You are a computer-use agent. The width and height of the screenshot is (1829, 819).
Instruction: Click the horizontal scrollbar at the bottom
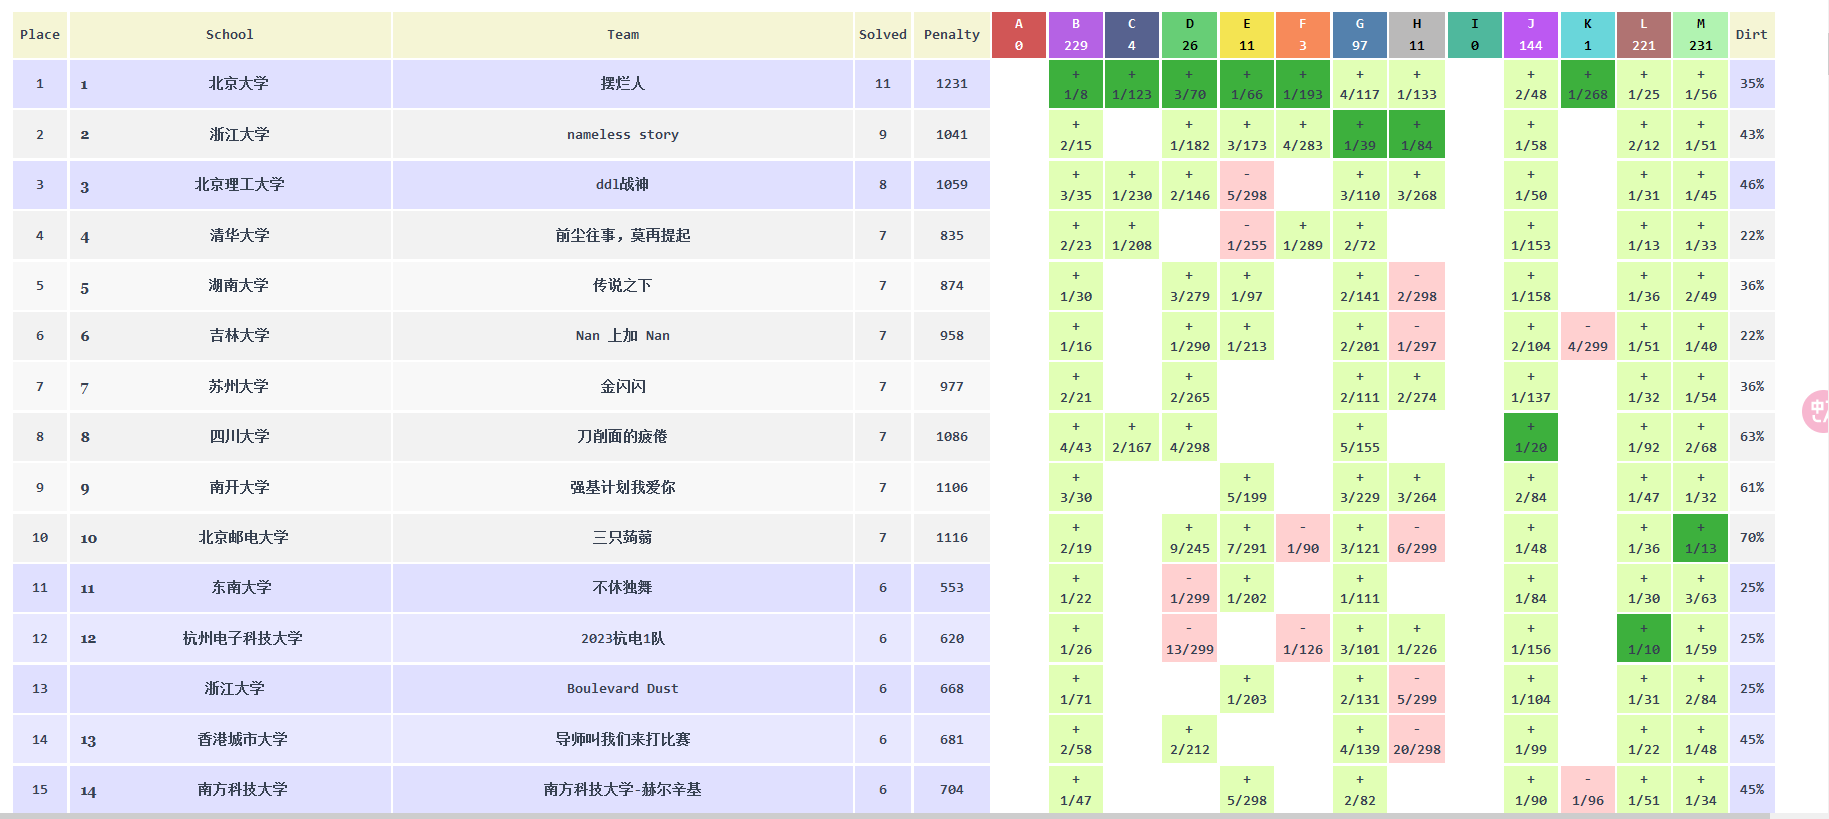coord(900,815)
